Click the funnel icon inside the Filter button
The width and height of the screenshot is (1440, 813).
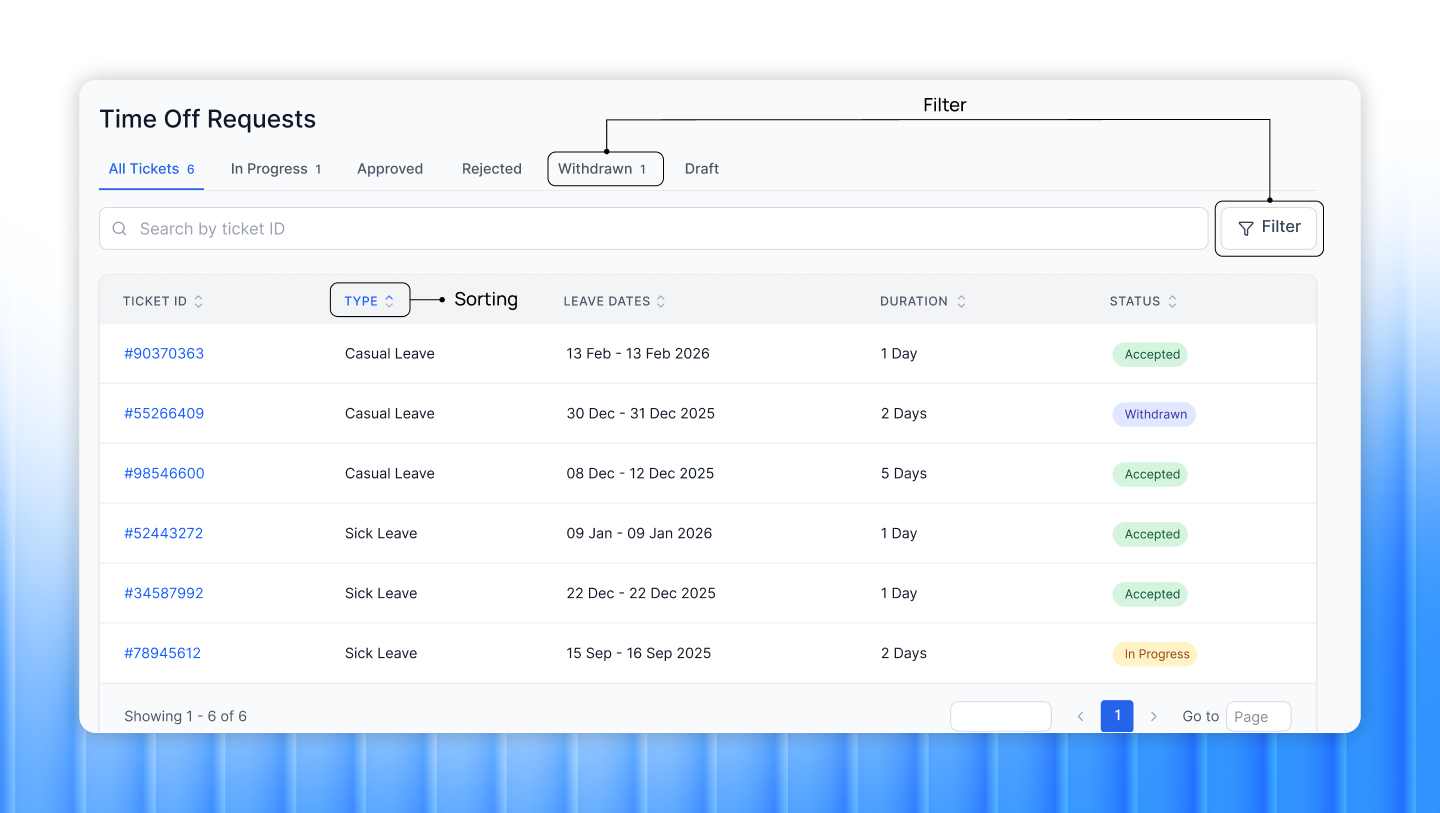(1245, 228)
